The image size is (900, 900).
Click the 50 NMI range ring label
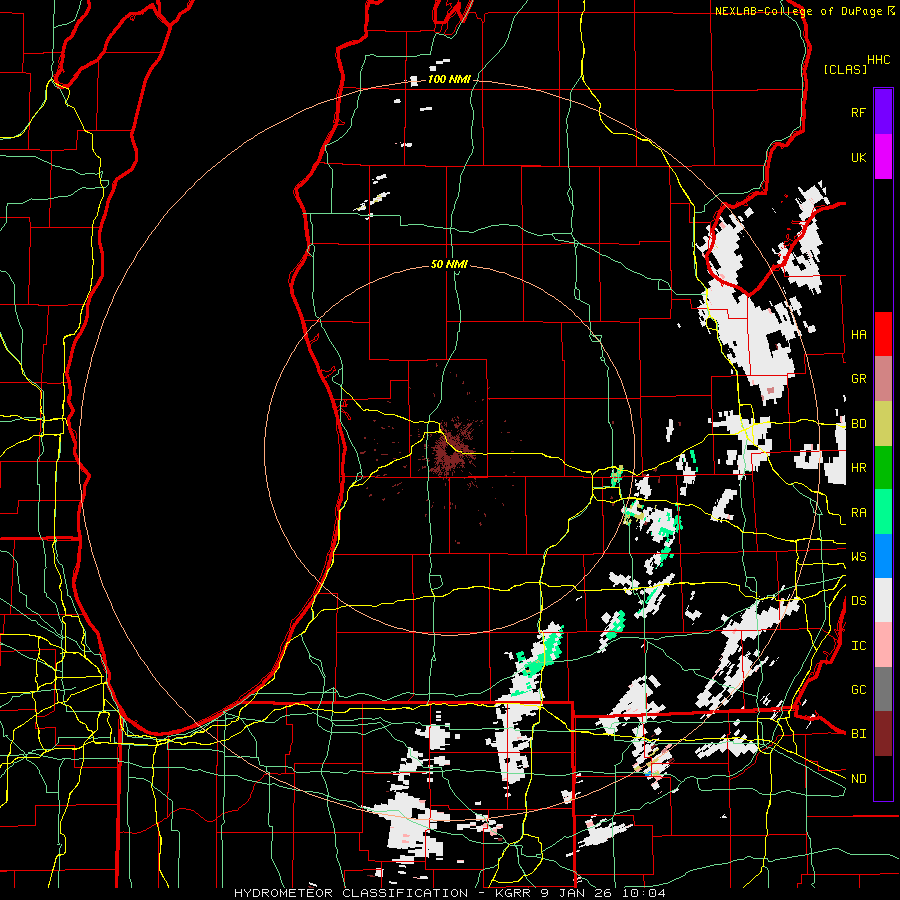(x=449, y=264)
